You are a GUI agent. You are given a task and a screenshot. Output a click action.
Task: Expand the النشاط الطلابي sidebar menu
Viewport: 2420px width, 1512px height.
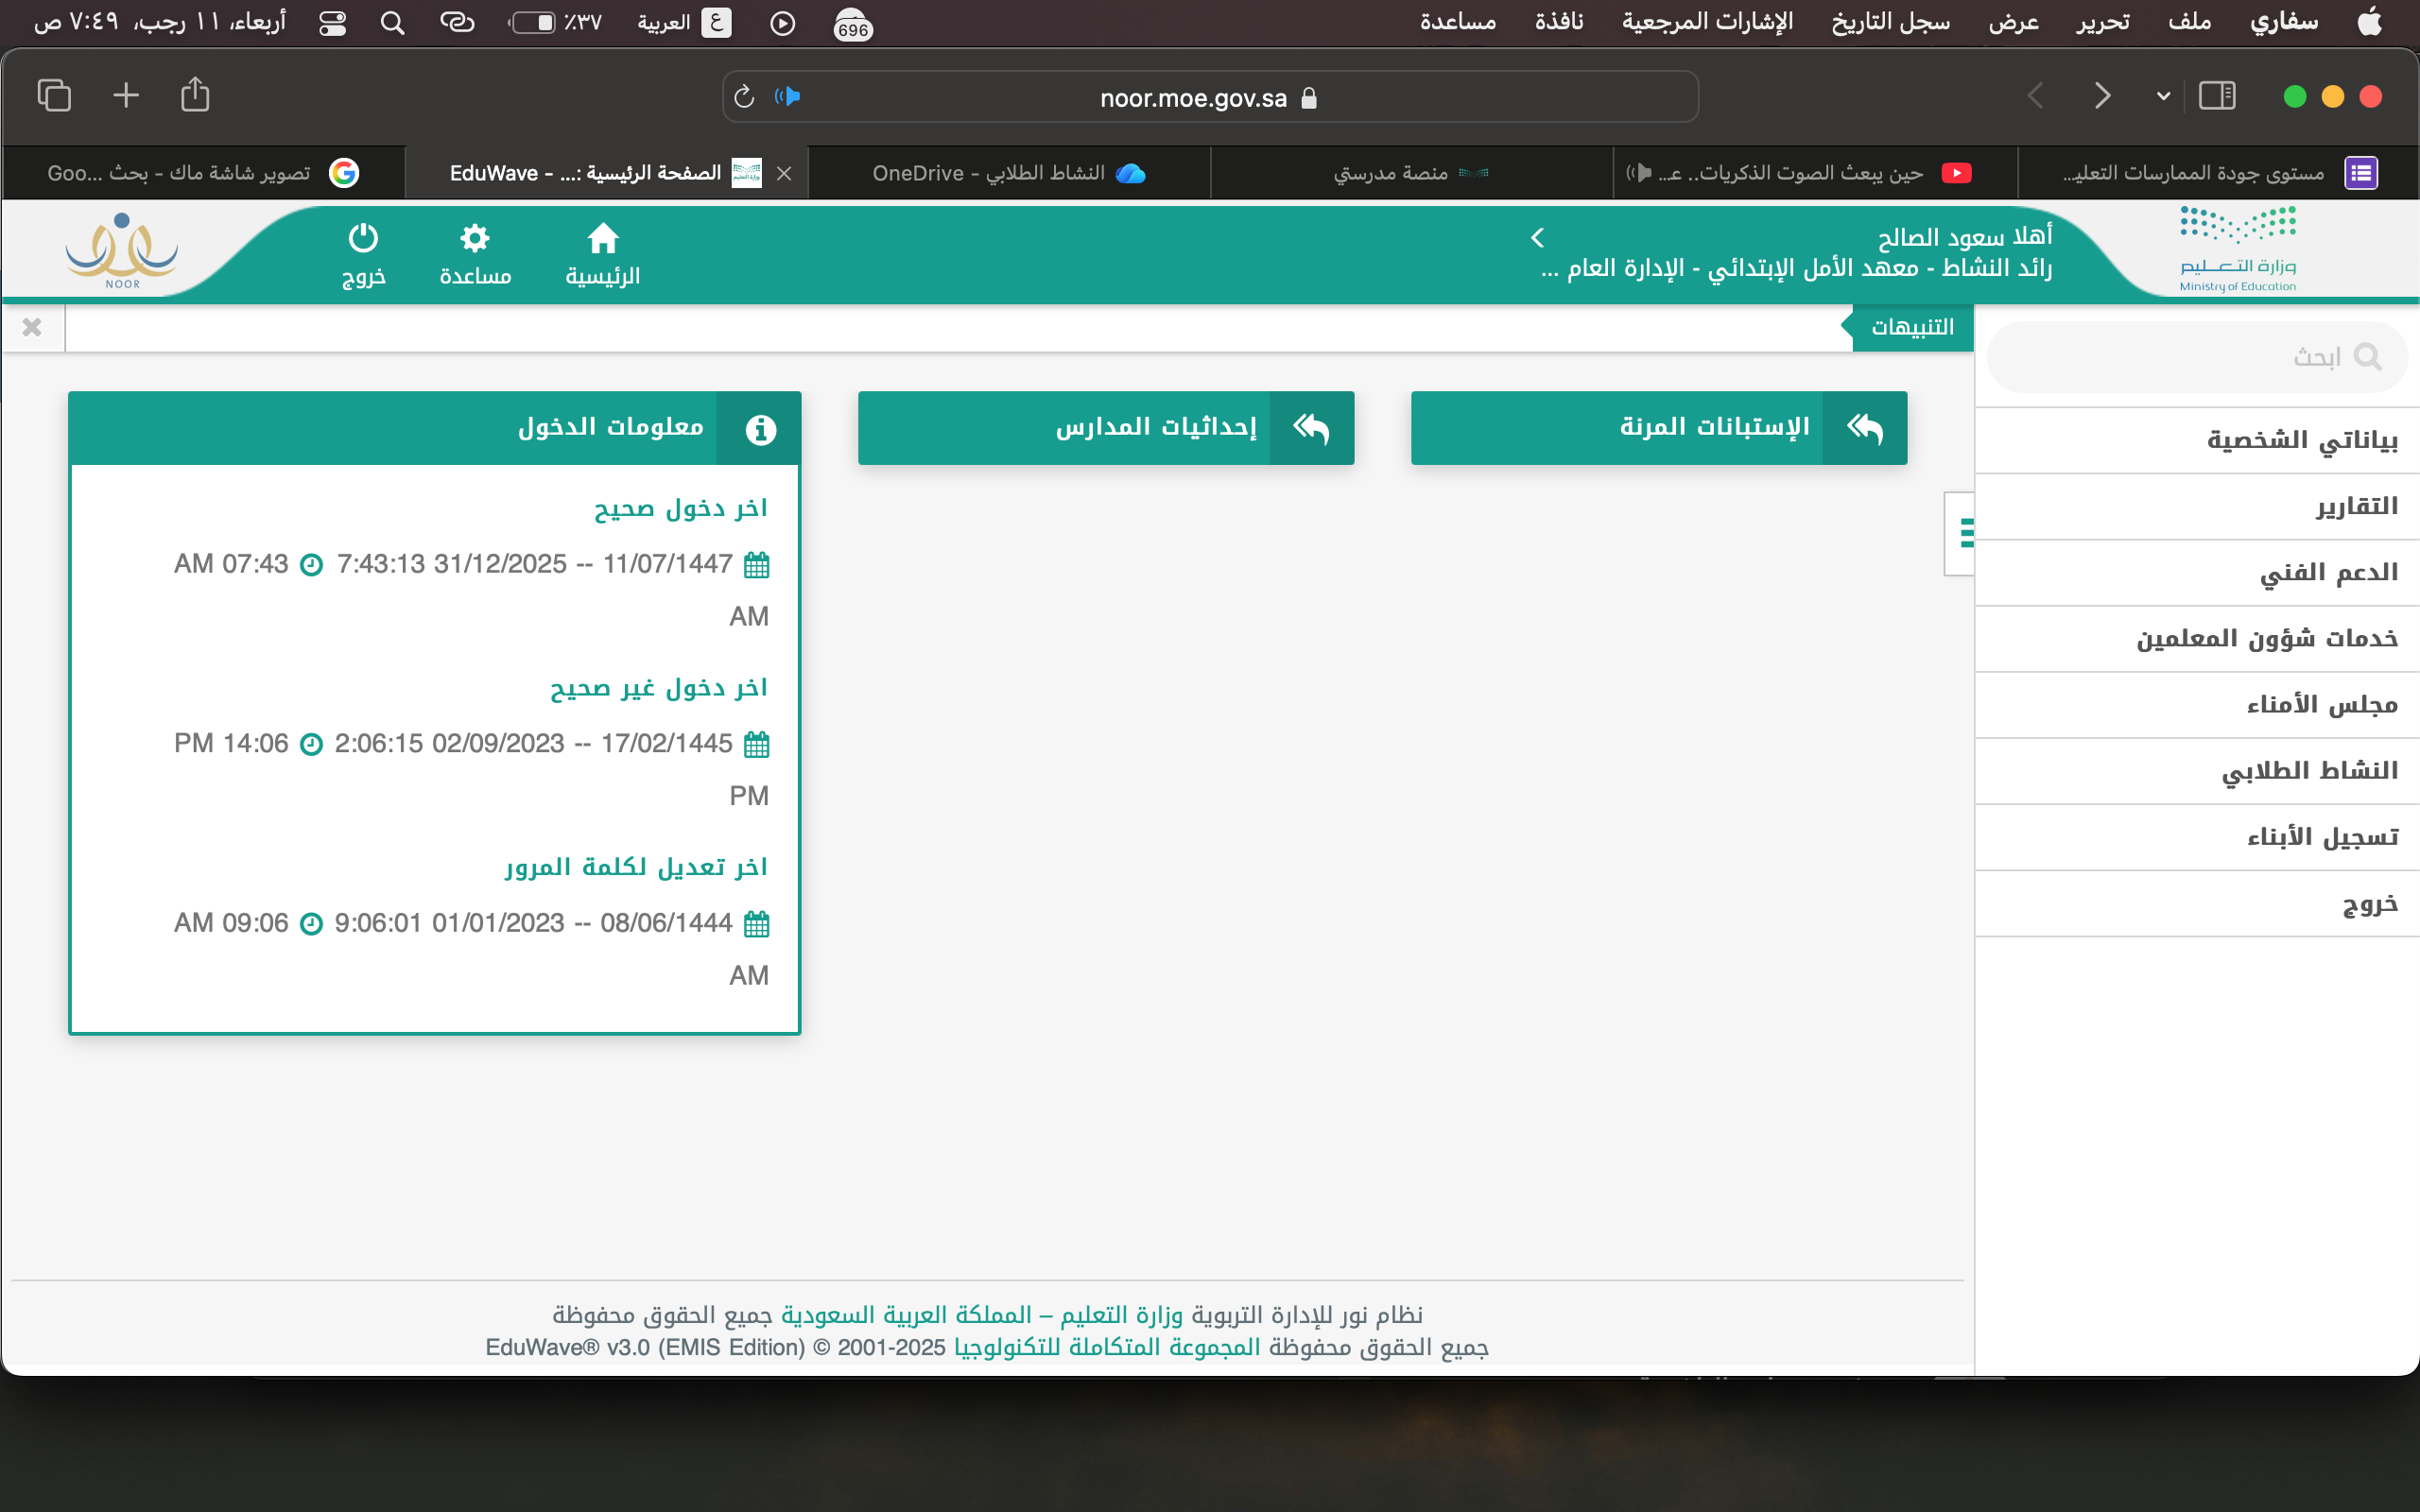coord(2309,771)
